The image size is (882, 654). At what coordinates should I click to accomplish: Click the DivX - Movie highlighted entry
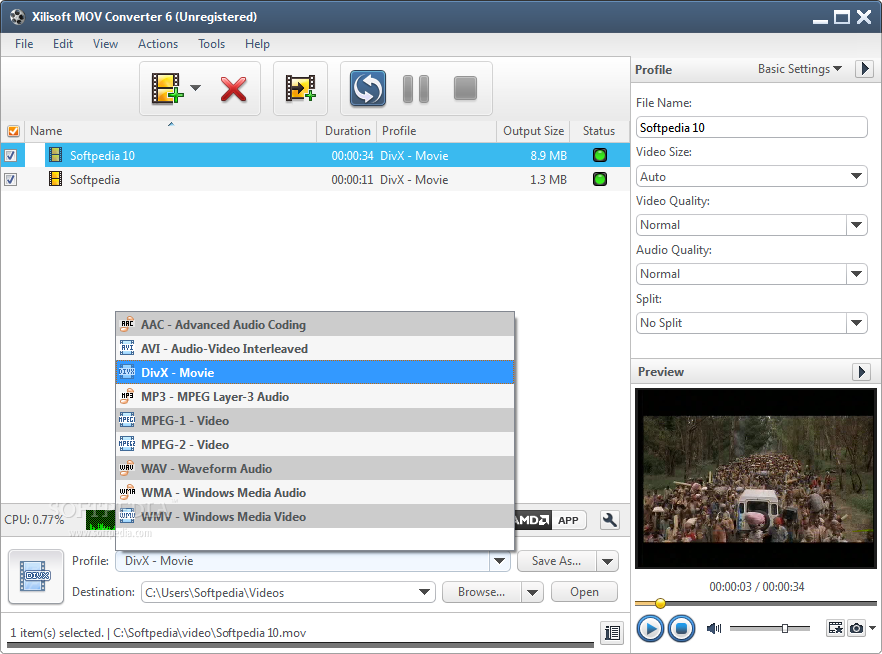point(315,373)
